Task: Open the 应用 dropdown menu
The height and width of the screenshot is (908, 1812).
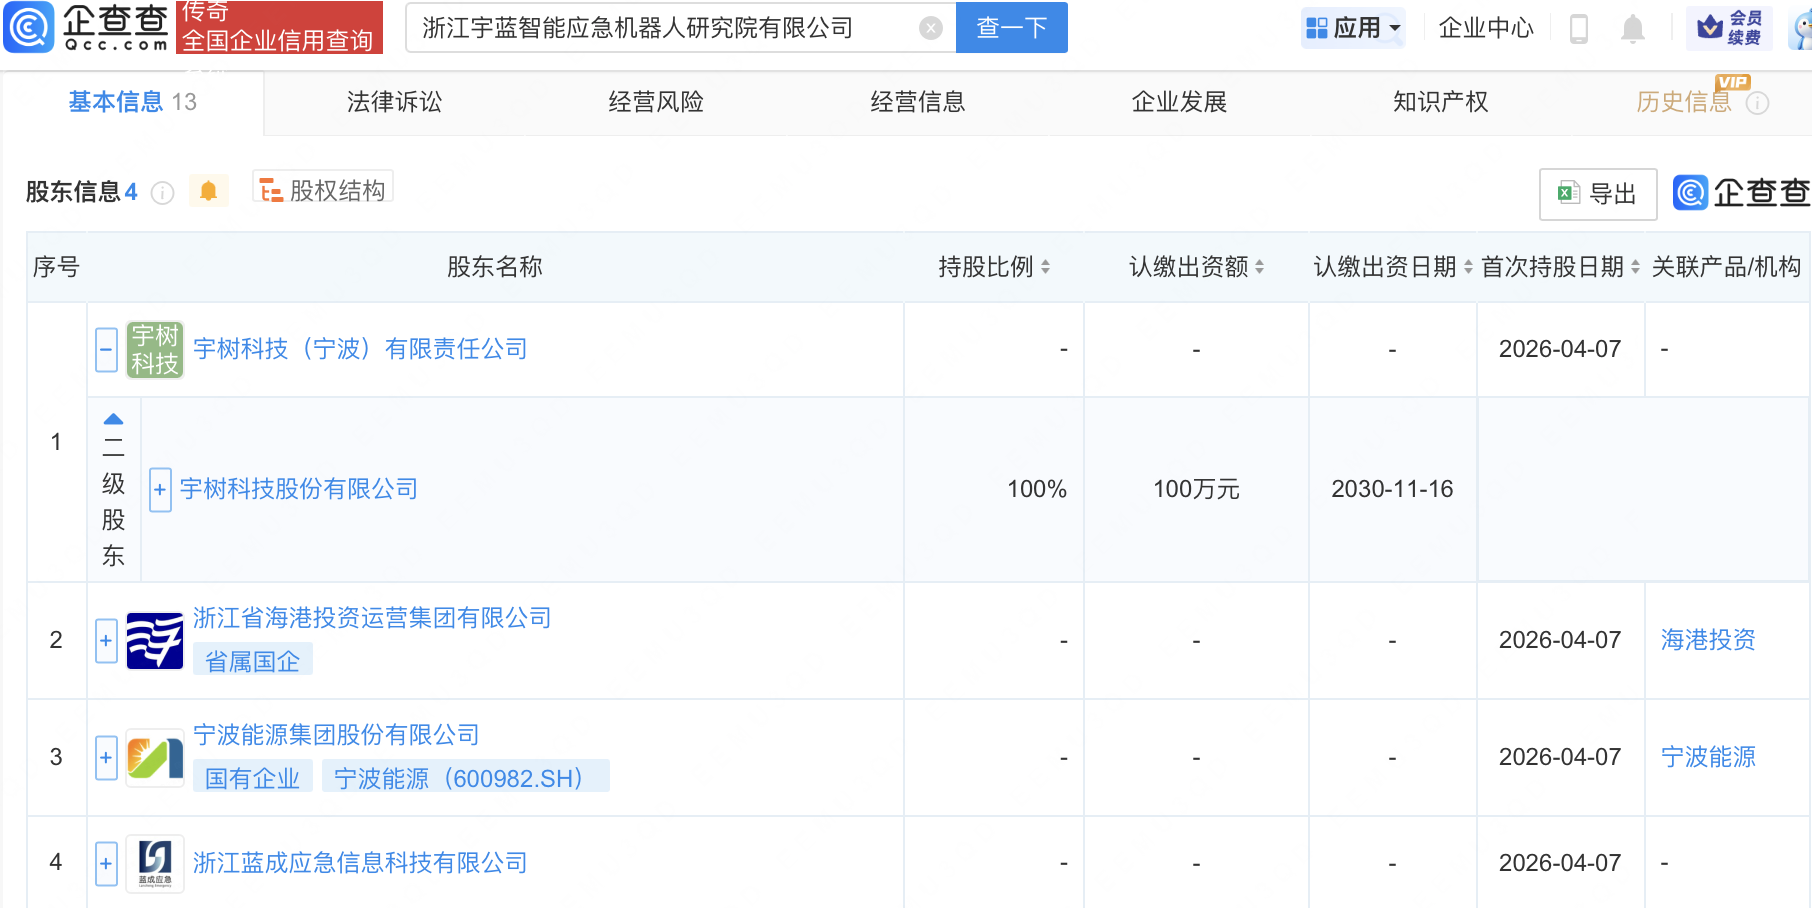Action: (1354, 28)
